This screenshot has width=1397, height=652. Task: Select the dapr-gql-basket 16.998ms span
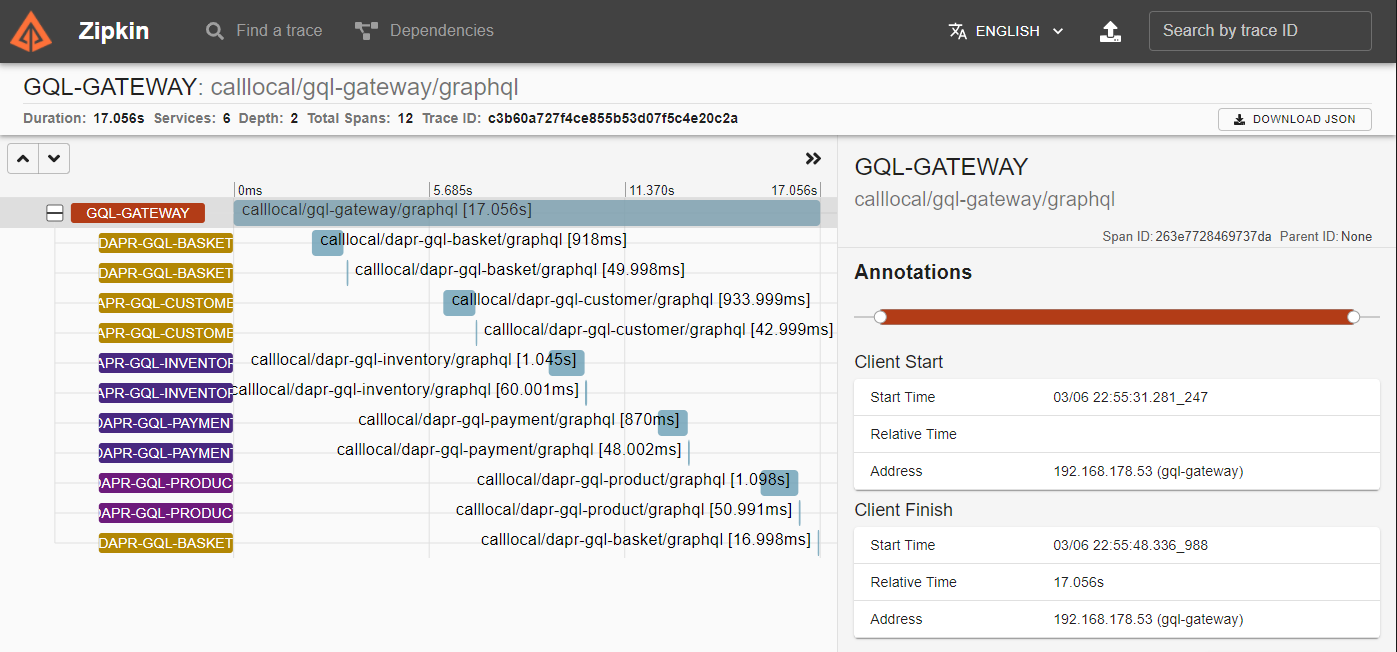coord(818,543)
